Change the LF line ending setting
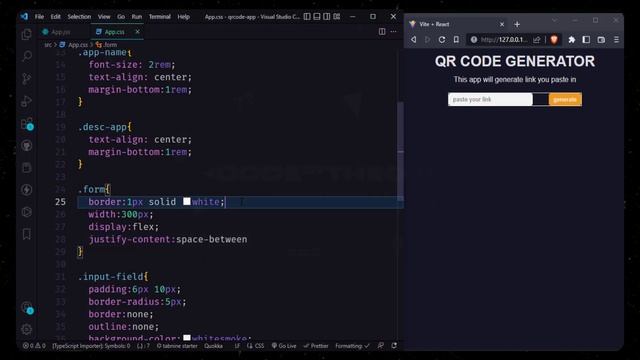 [237, 346]
